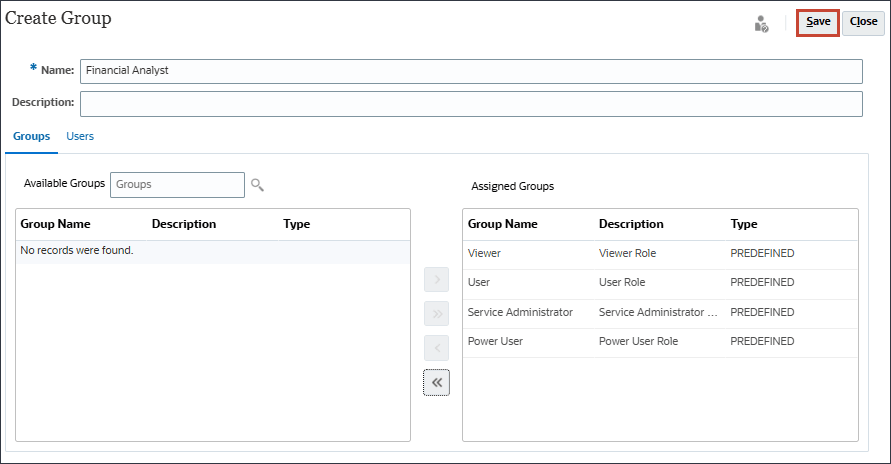Image resolution: width=891 pixels, height=464 pixels.
Task: Focus the Description text field
Action: pyautogui.click(x=470, y=103)
